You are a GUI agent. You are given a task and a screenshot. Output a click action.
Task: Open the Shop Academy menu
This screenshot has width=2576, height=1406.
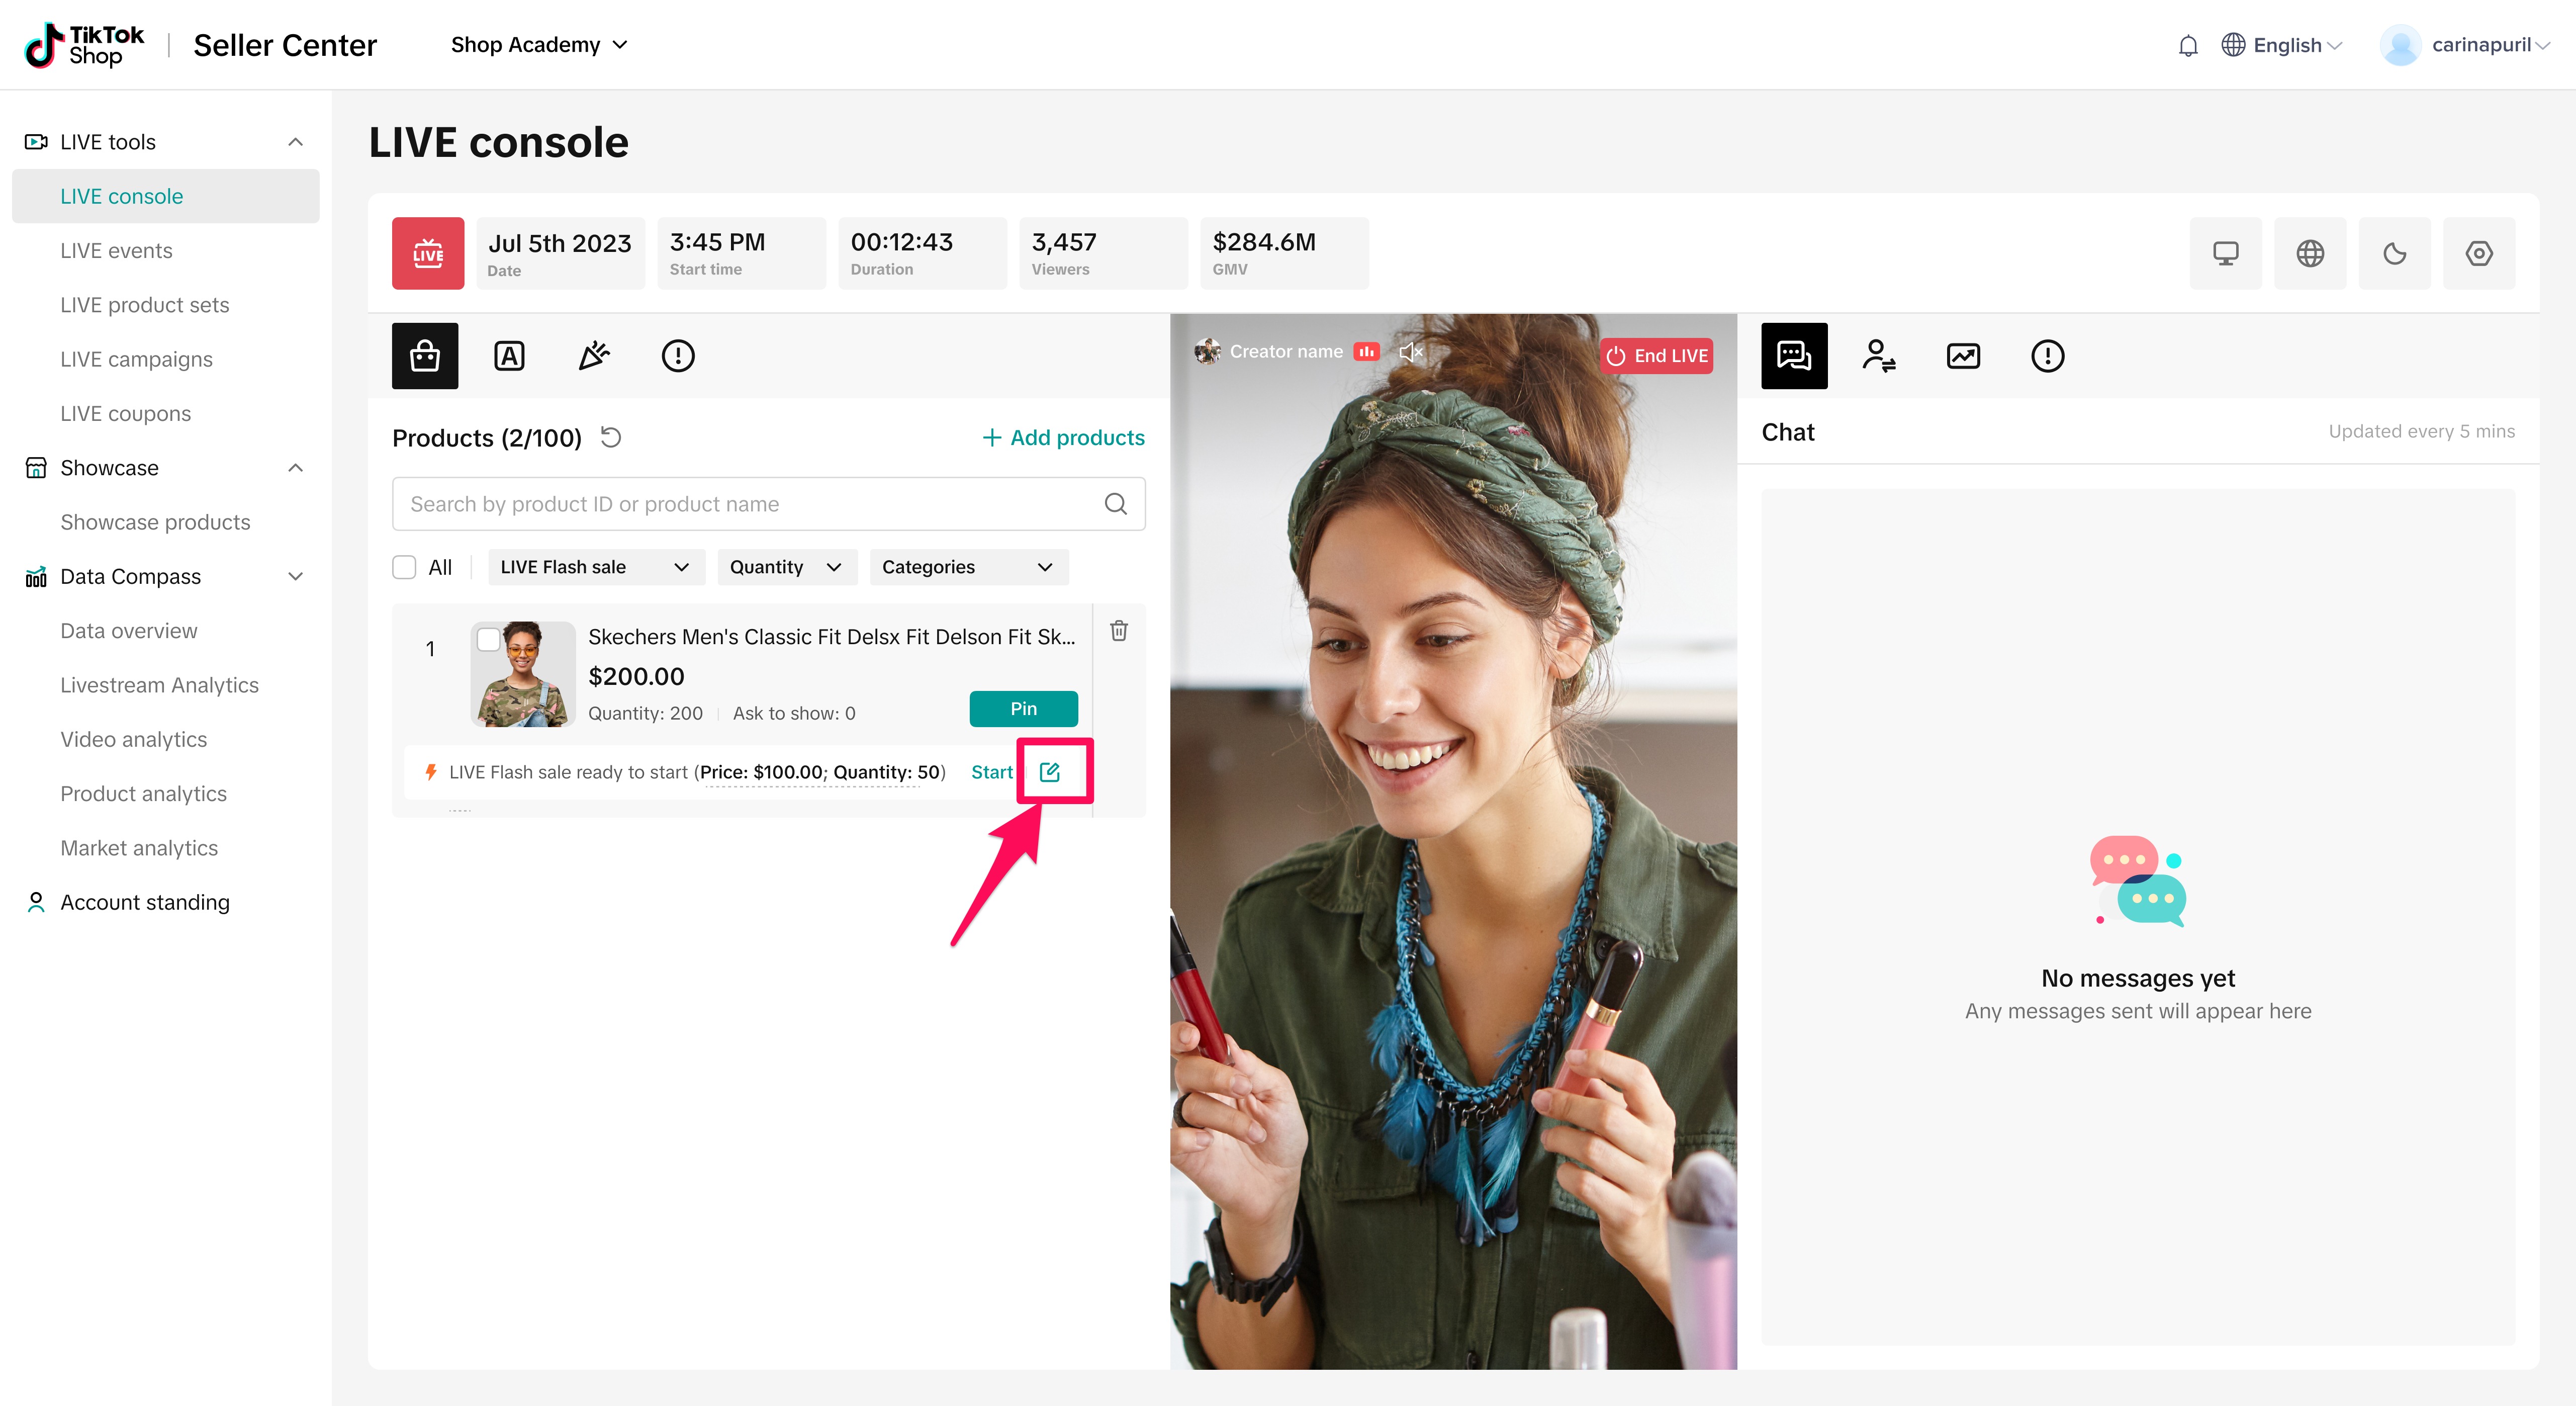click(539, 45)
